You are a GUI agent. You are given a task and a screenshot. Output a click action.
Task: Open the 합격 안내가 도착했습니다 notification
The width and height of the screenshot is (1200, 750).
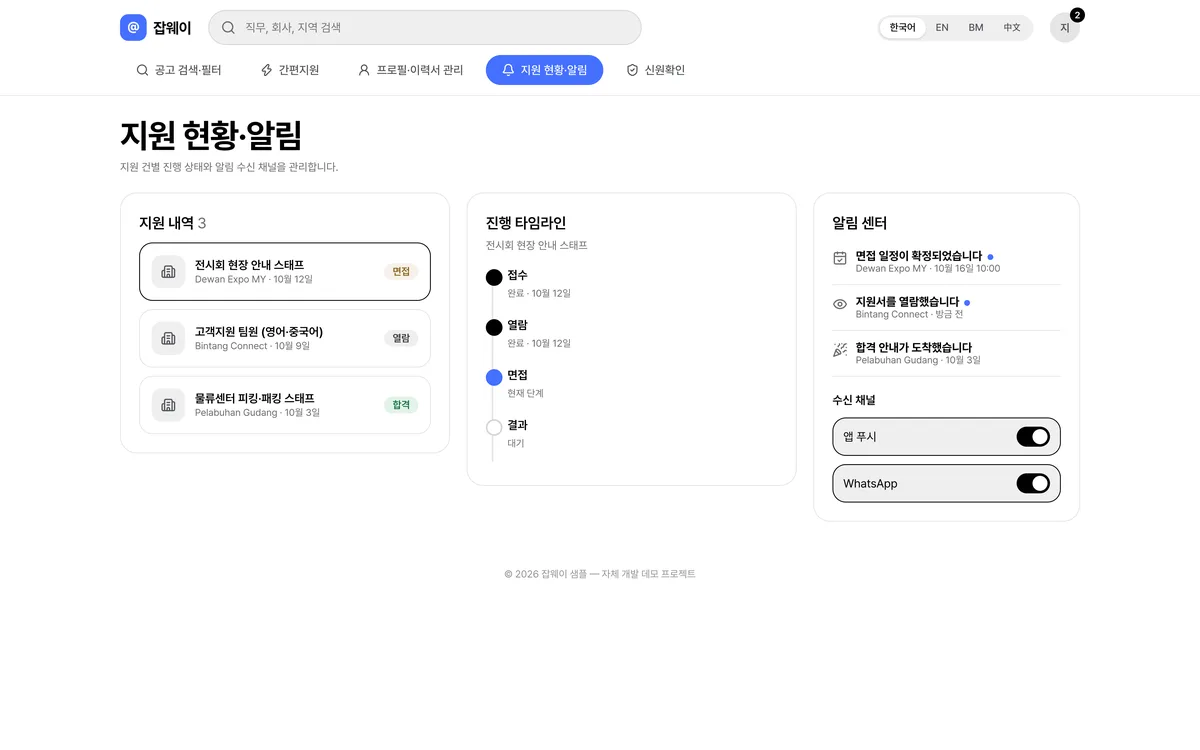(x=946, y=353)
